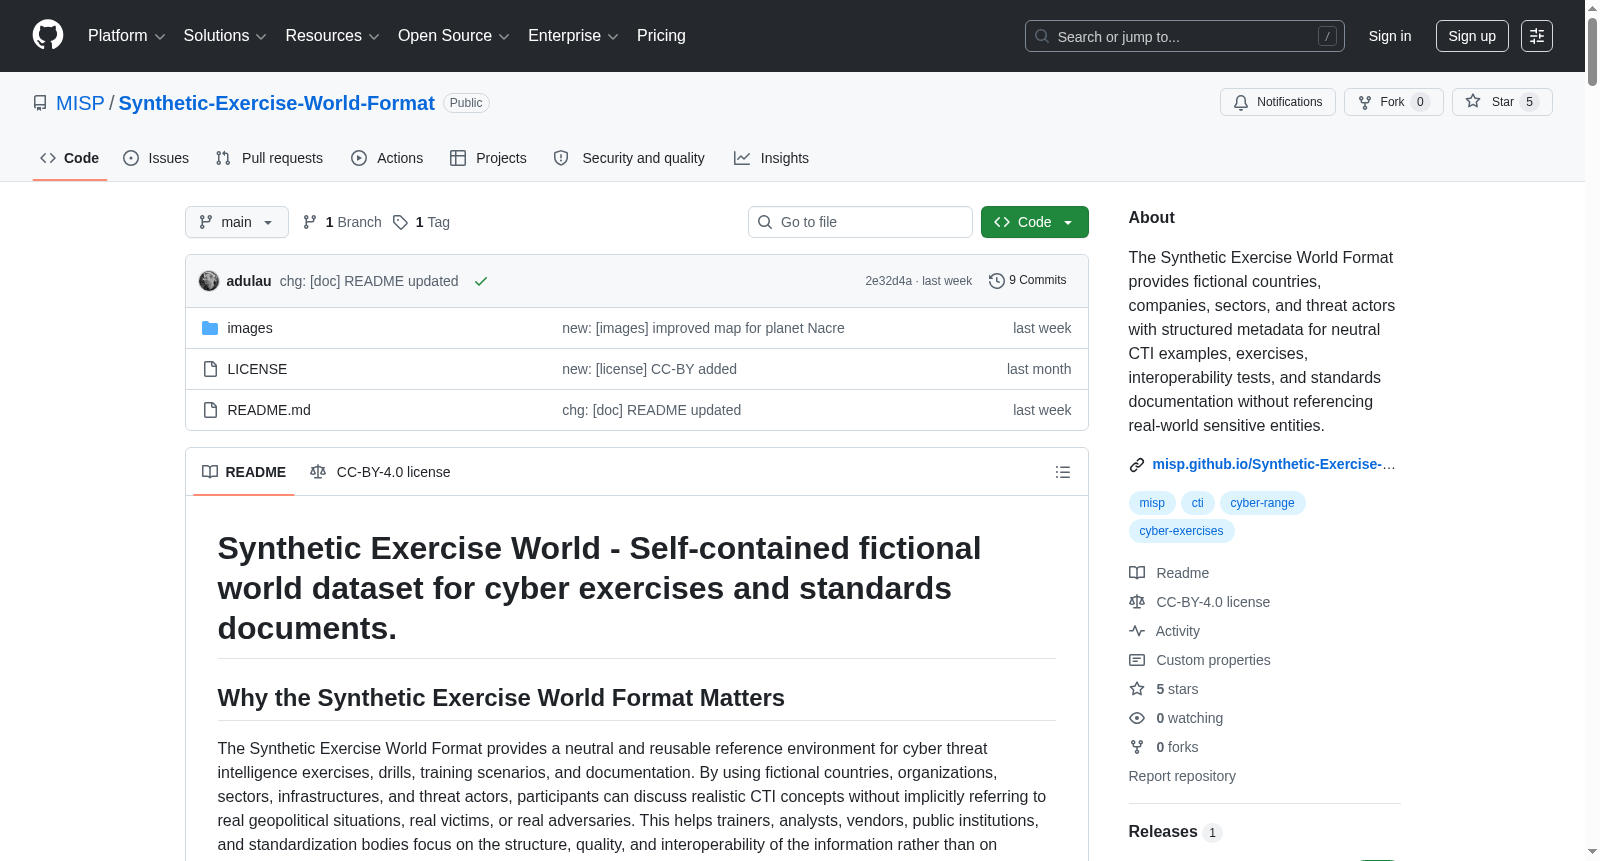
Task: Open the GitHub homepage logo
Action: (x=48, y=36)
